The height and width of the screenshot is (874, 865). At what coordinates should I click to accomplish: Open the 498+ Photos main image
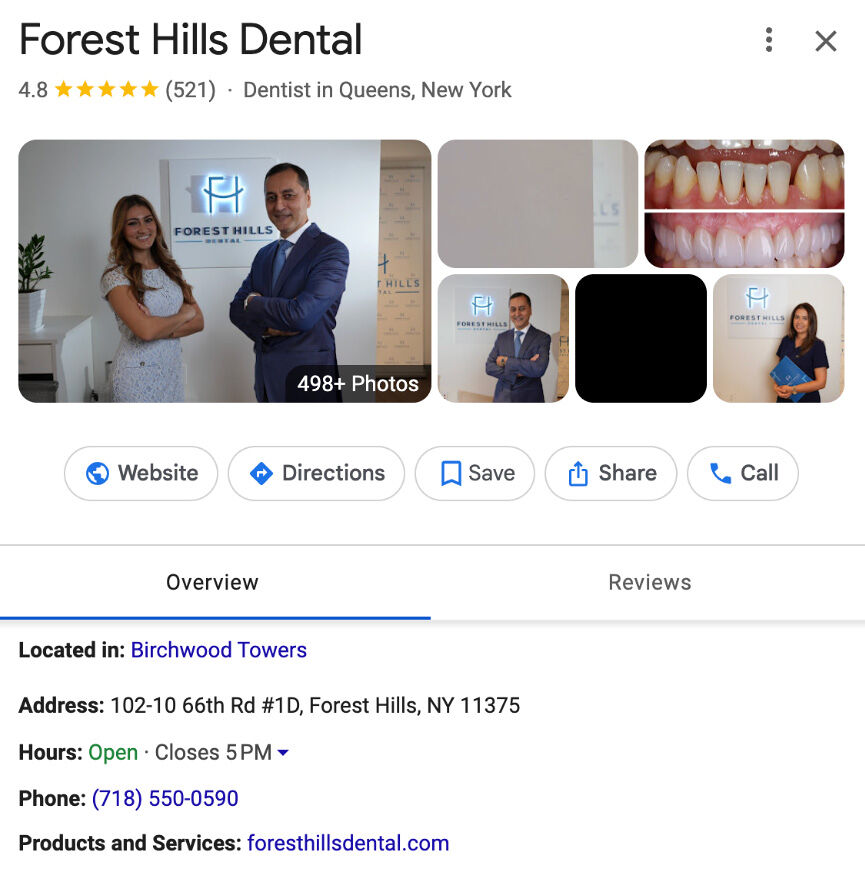pyautogui.click(x=224, y=271)
